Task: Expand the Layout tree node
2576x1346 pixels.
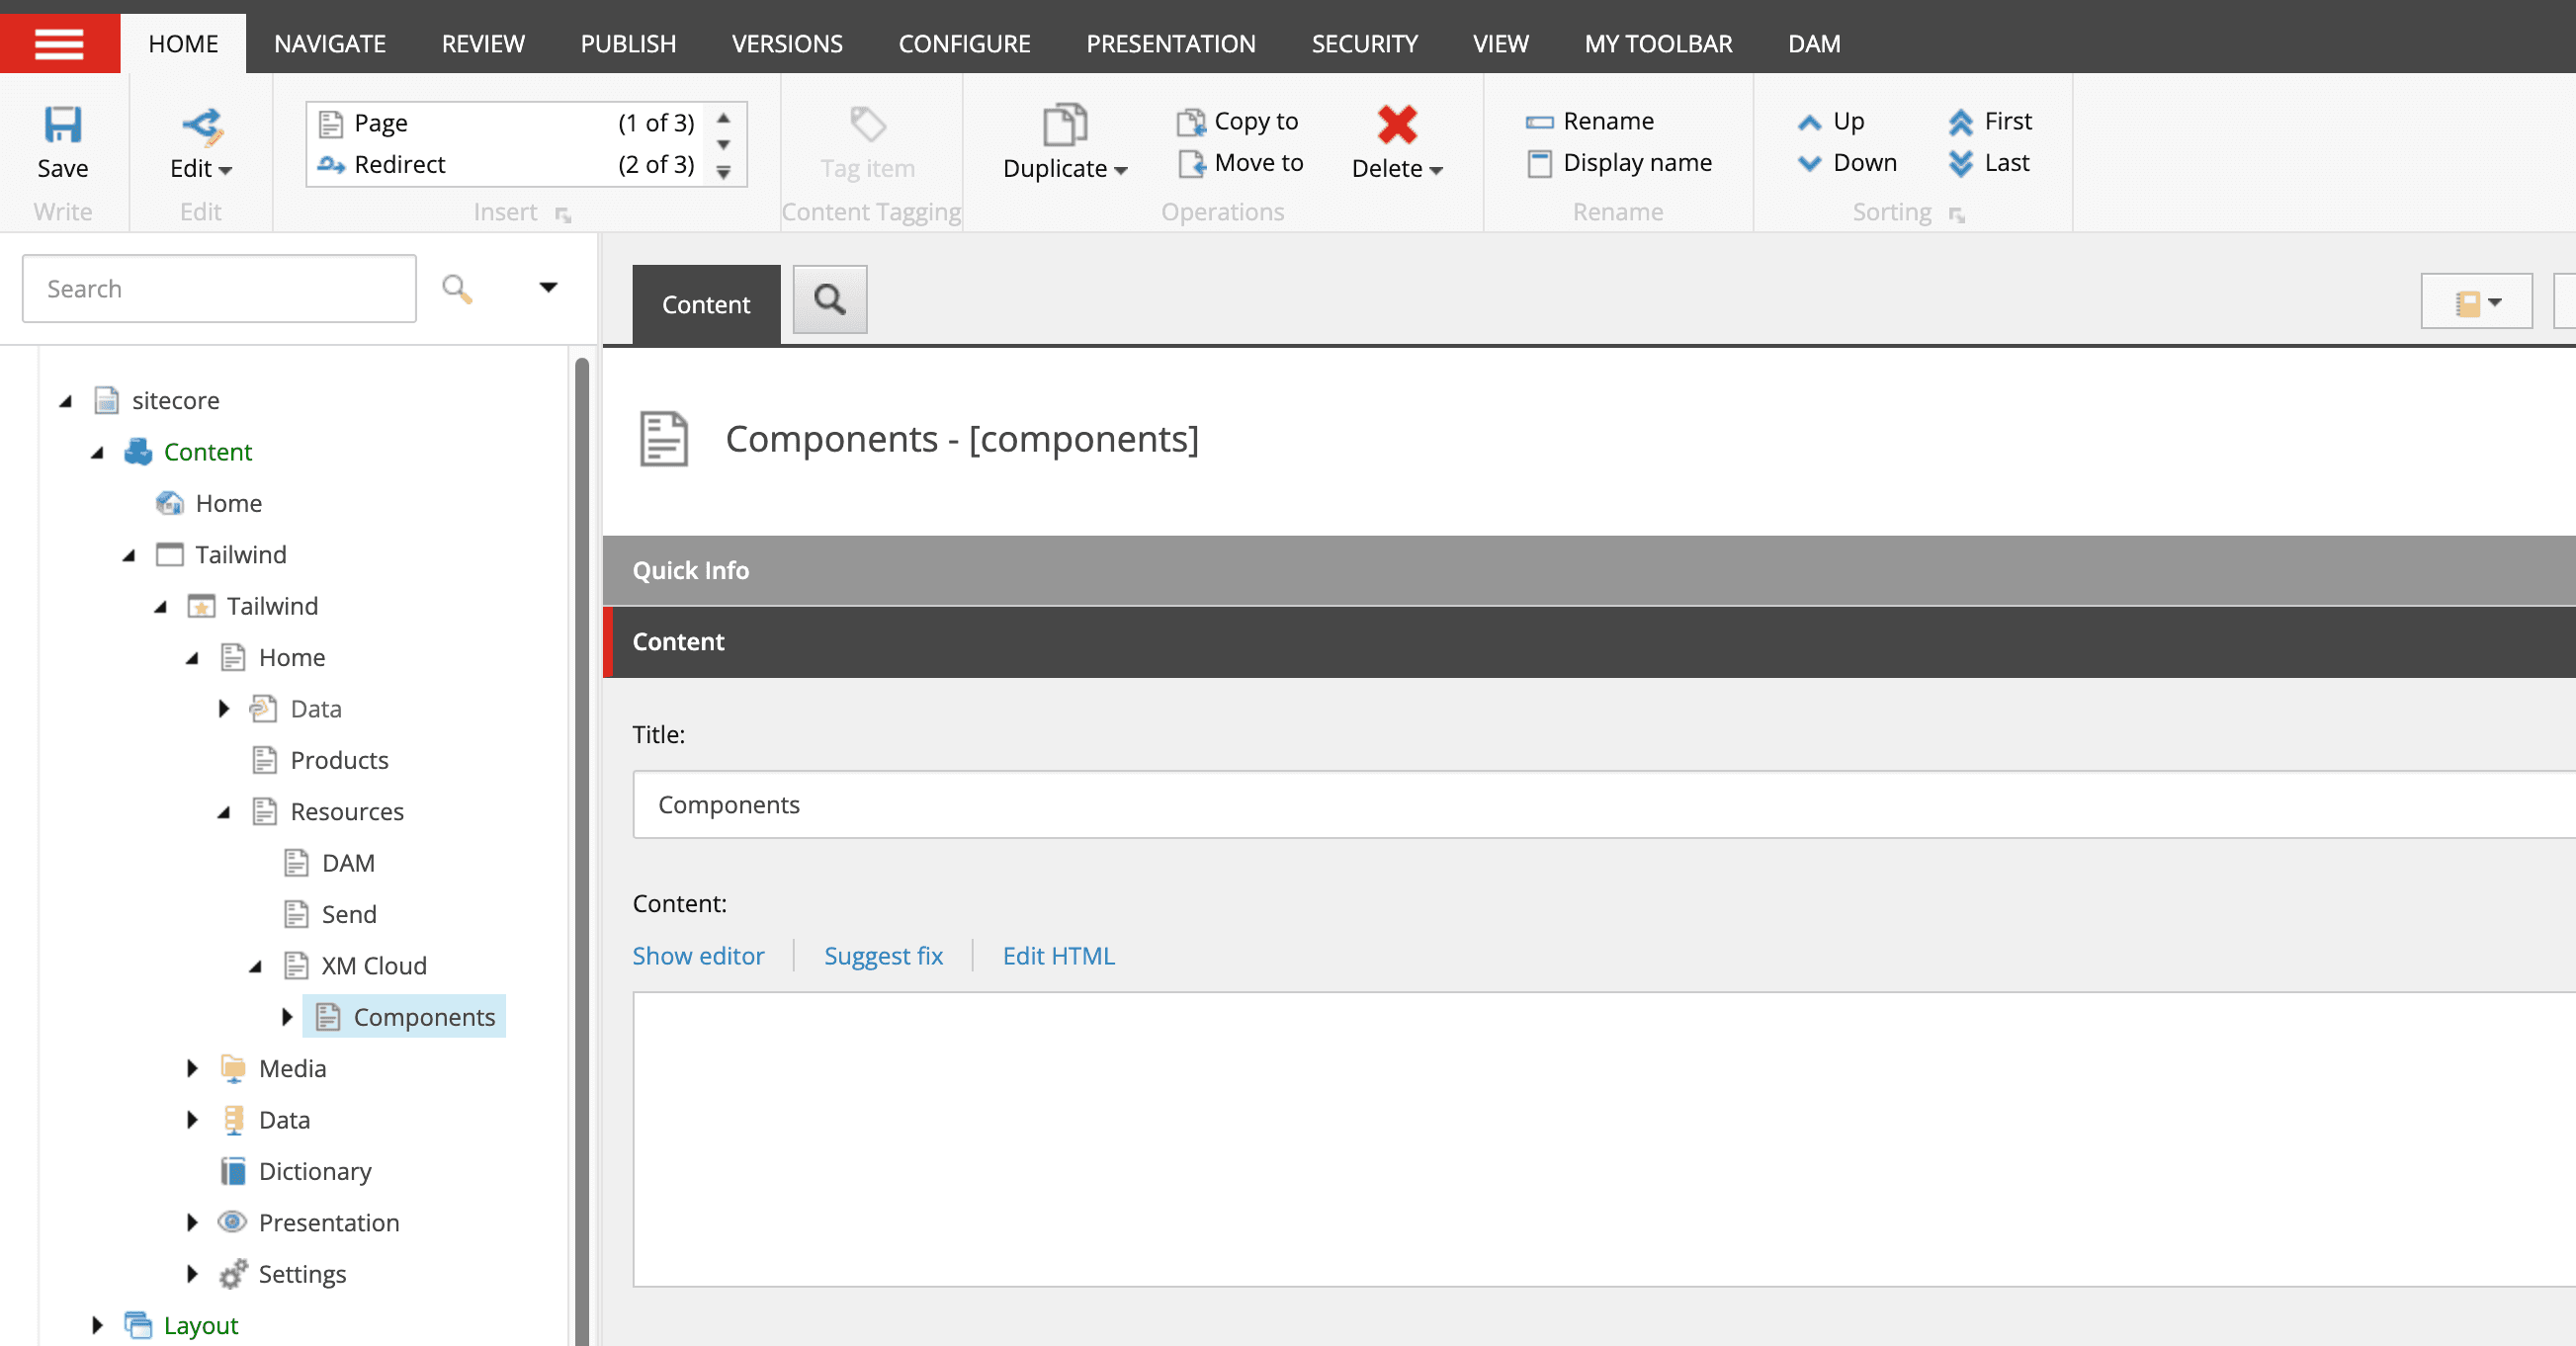Action: coord(97,1325)
